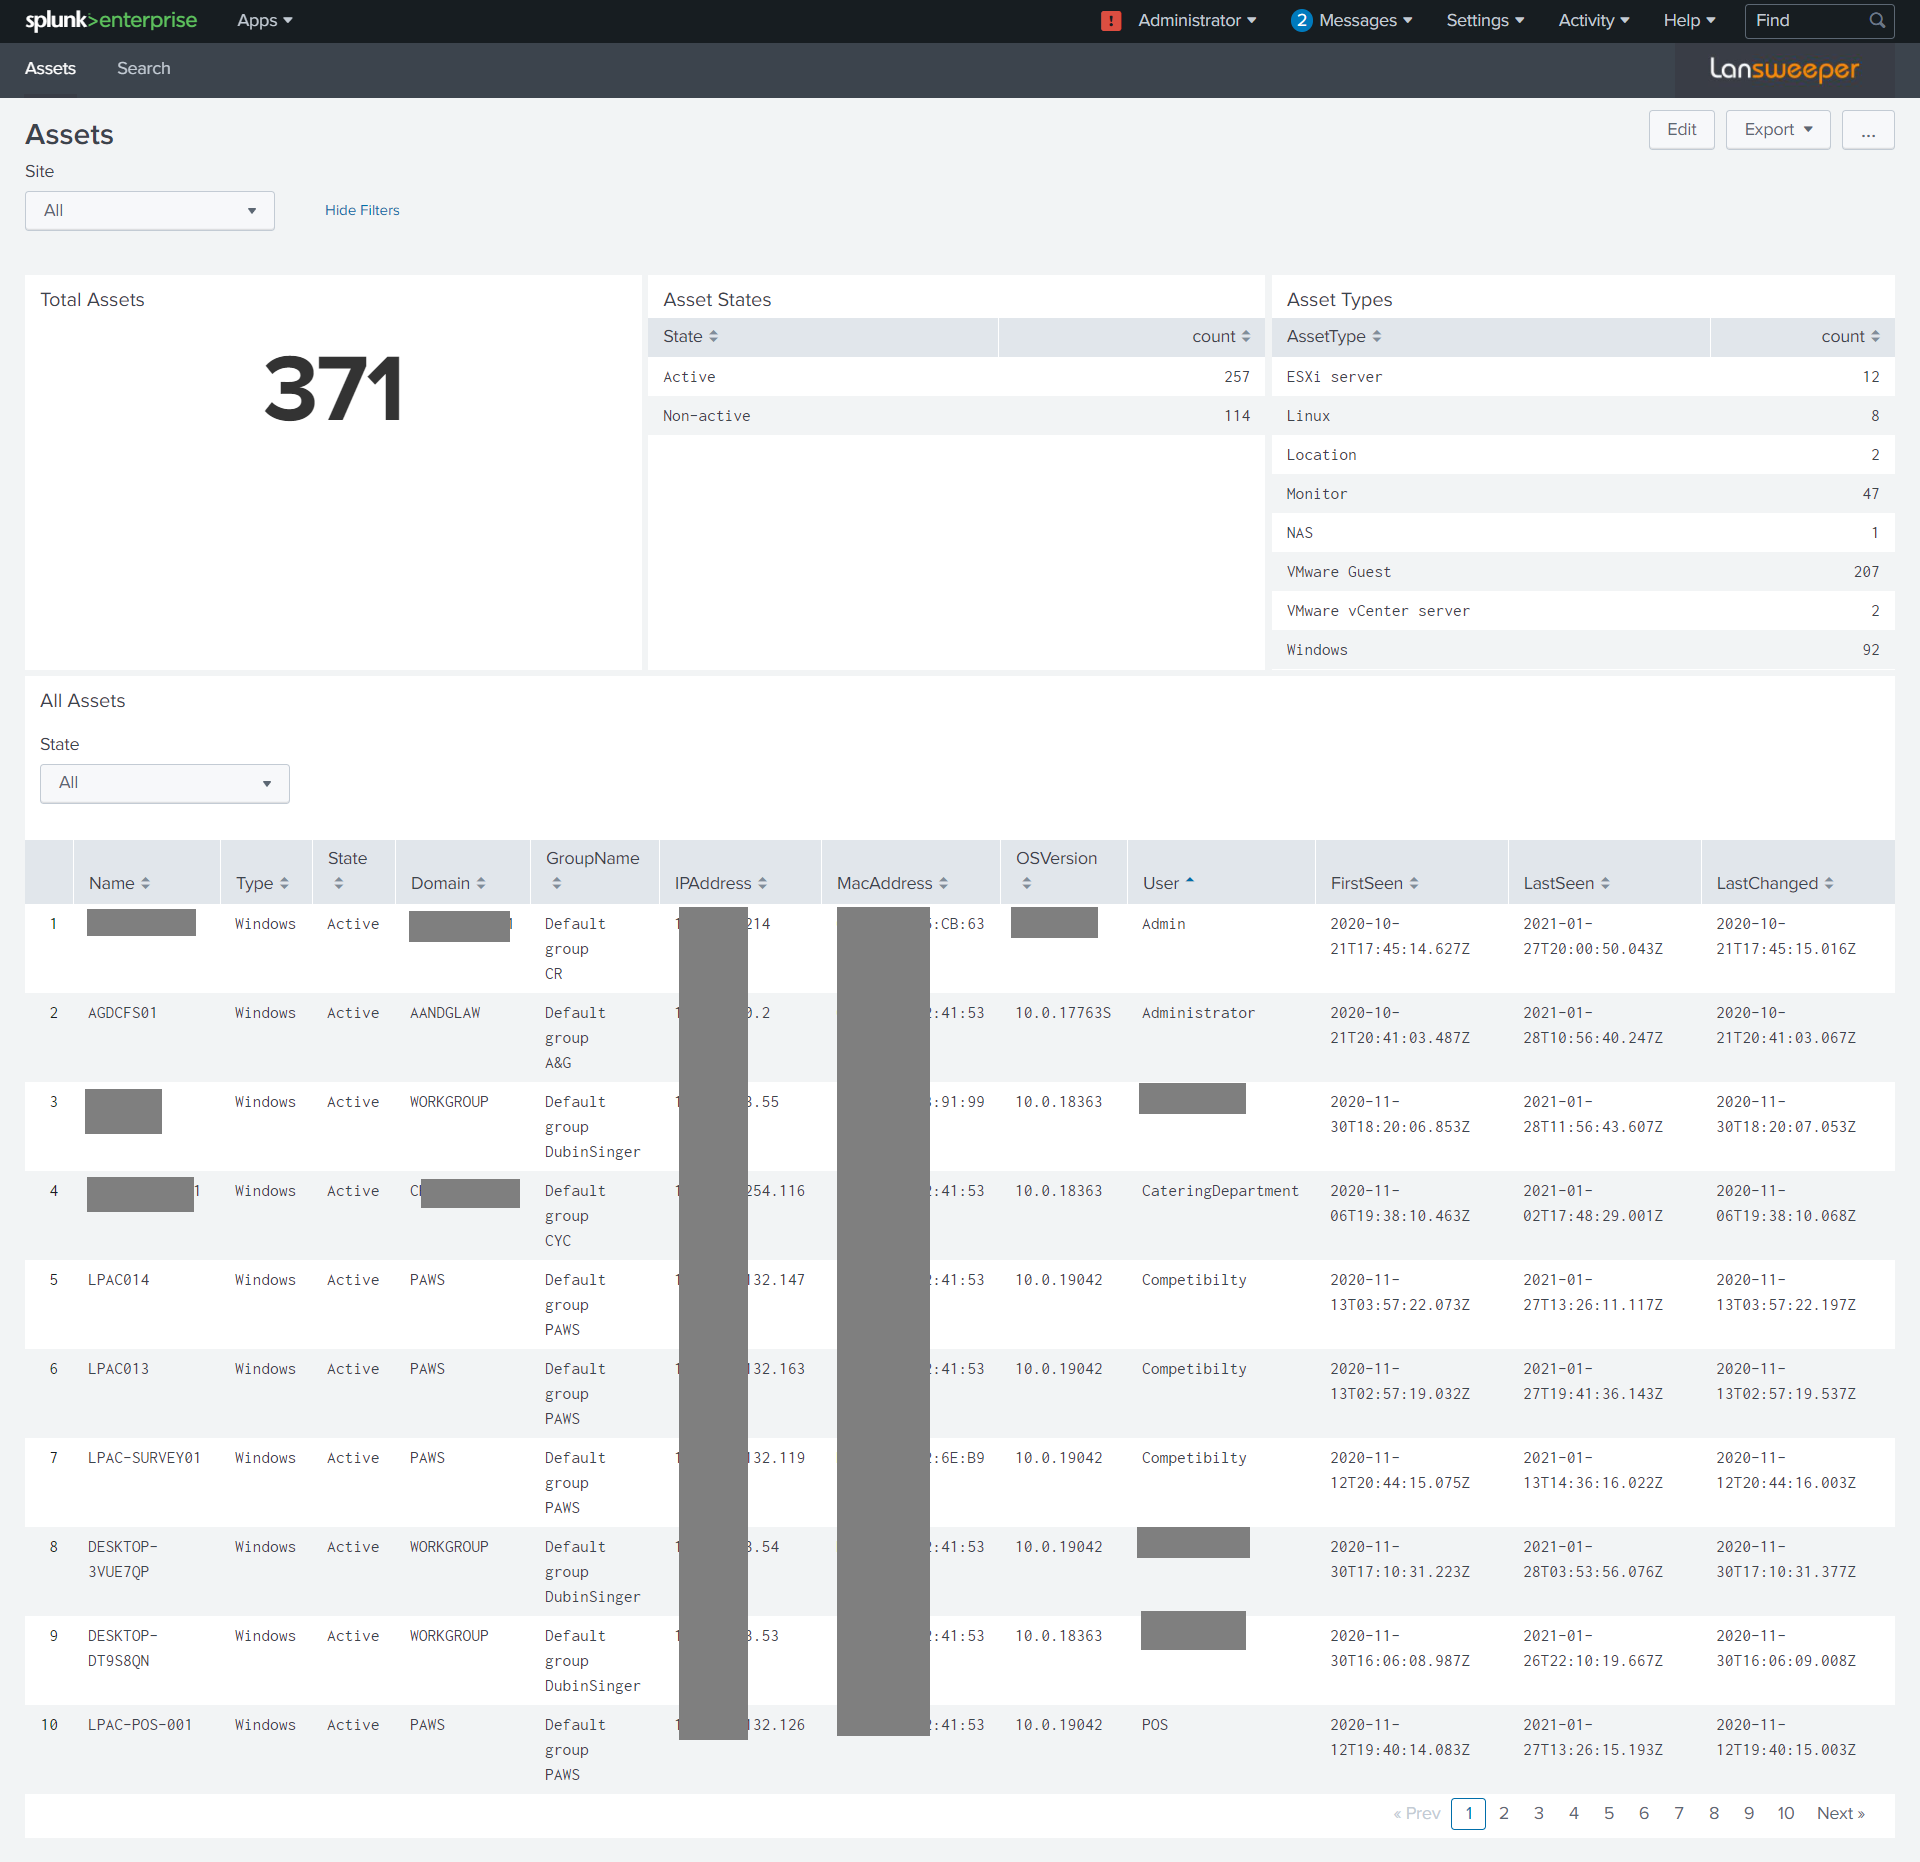Sort All Assets table by LastSeen

tap(1566, 884)
